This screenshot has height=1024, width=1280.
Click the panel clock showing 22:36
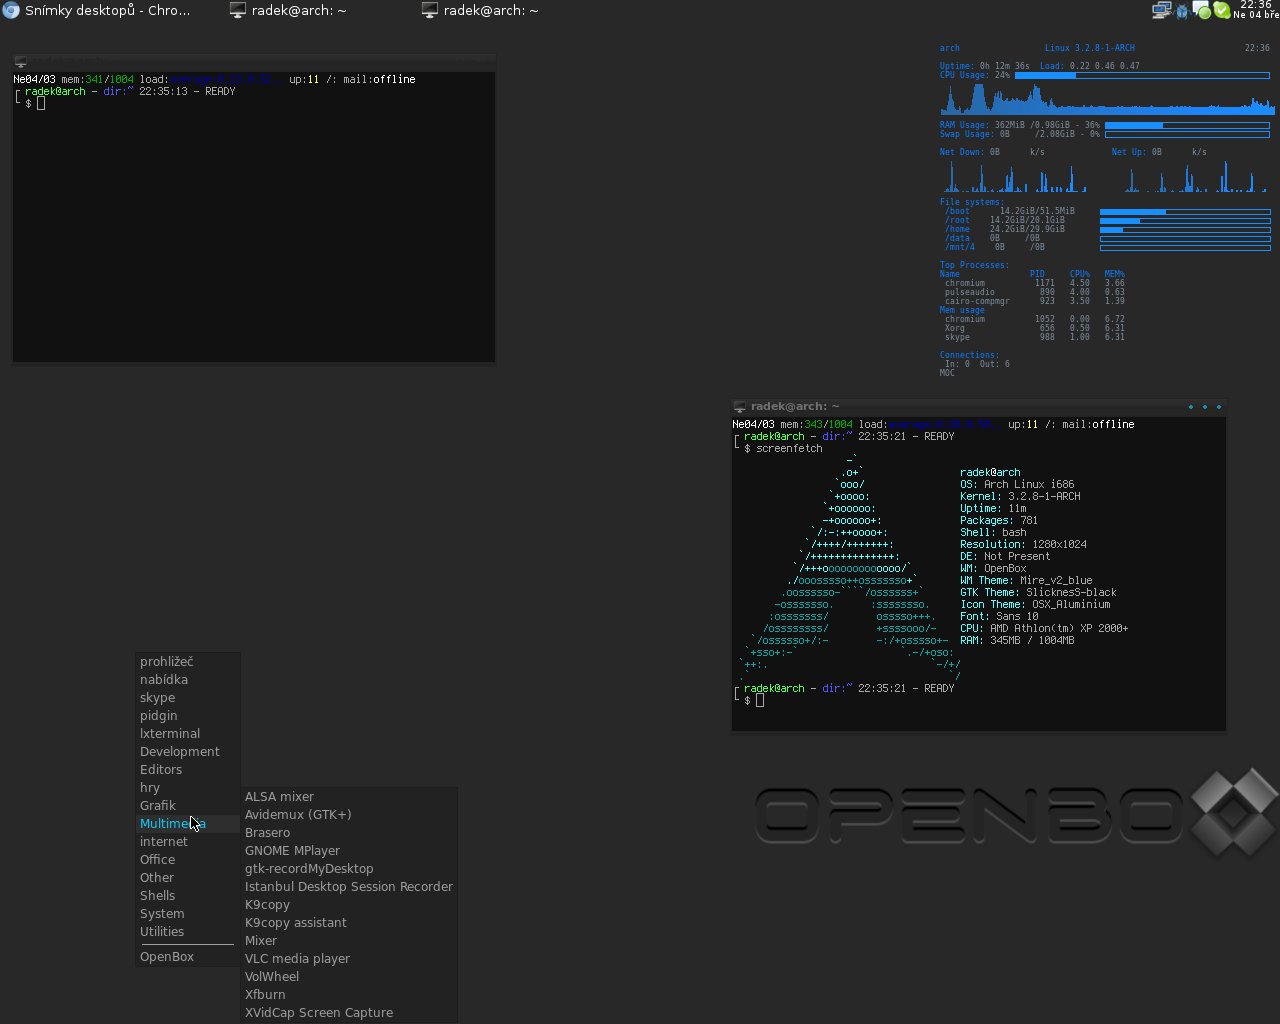pos(1256,10)
